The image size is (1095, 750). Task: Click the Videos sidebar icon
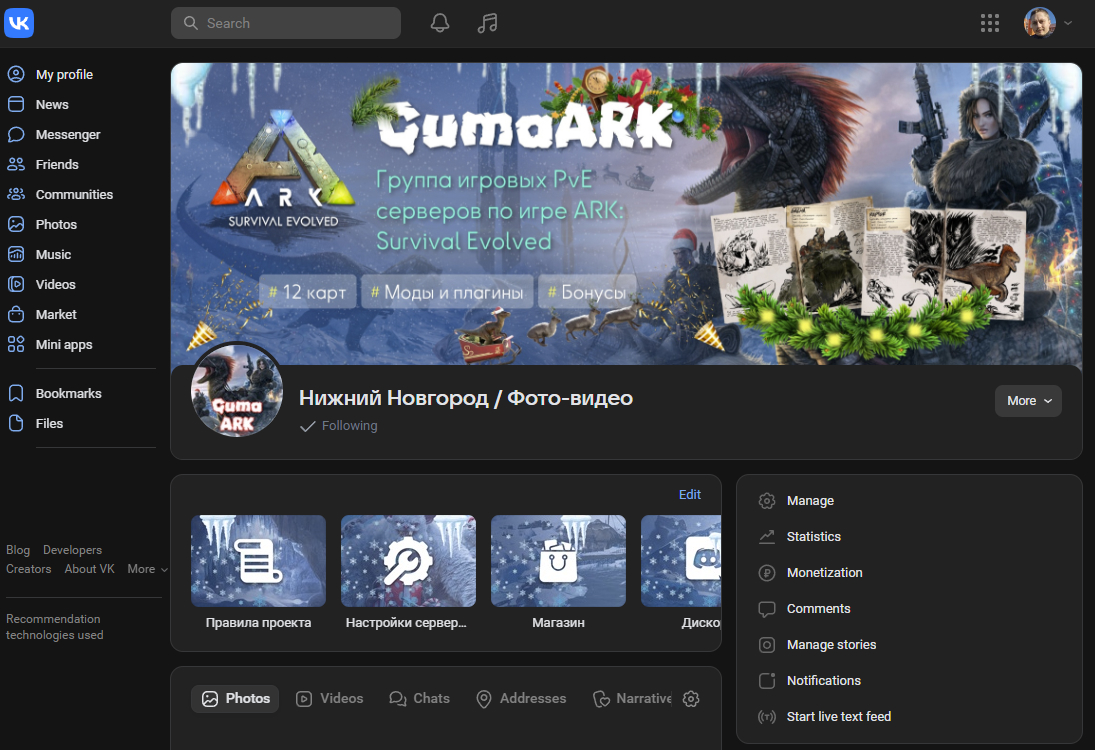[16, 284]
